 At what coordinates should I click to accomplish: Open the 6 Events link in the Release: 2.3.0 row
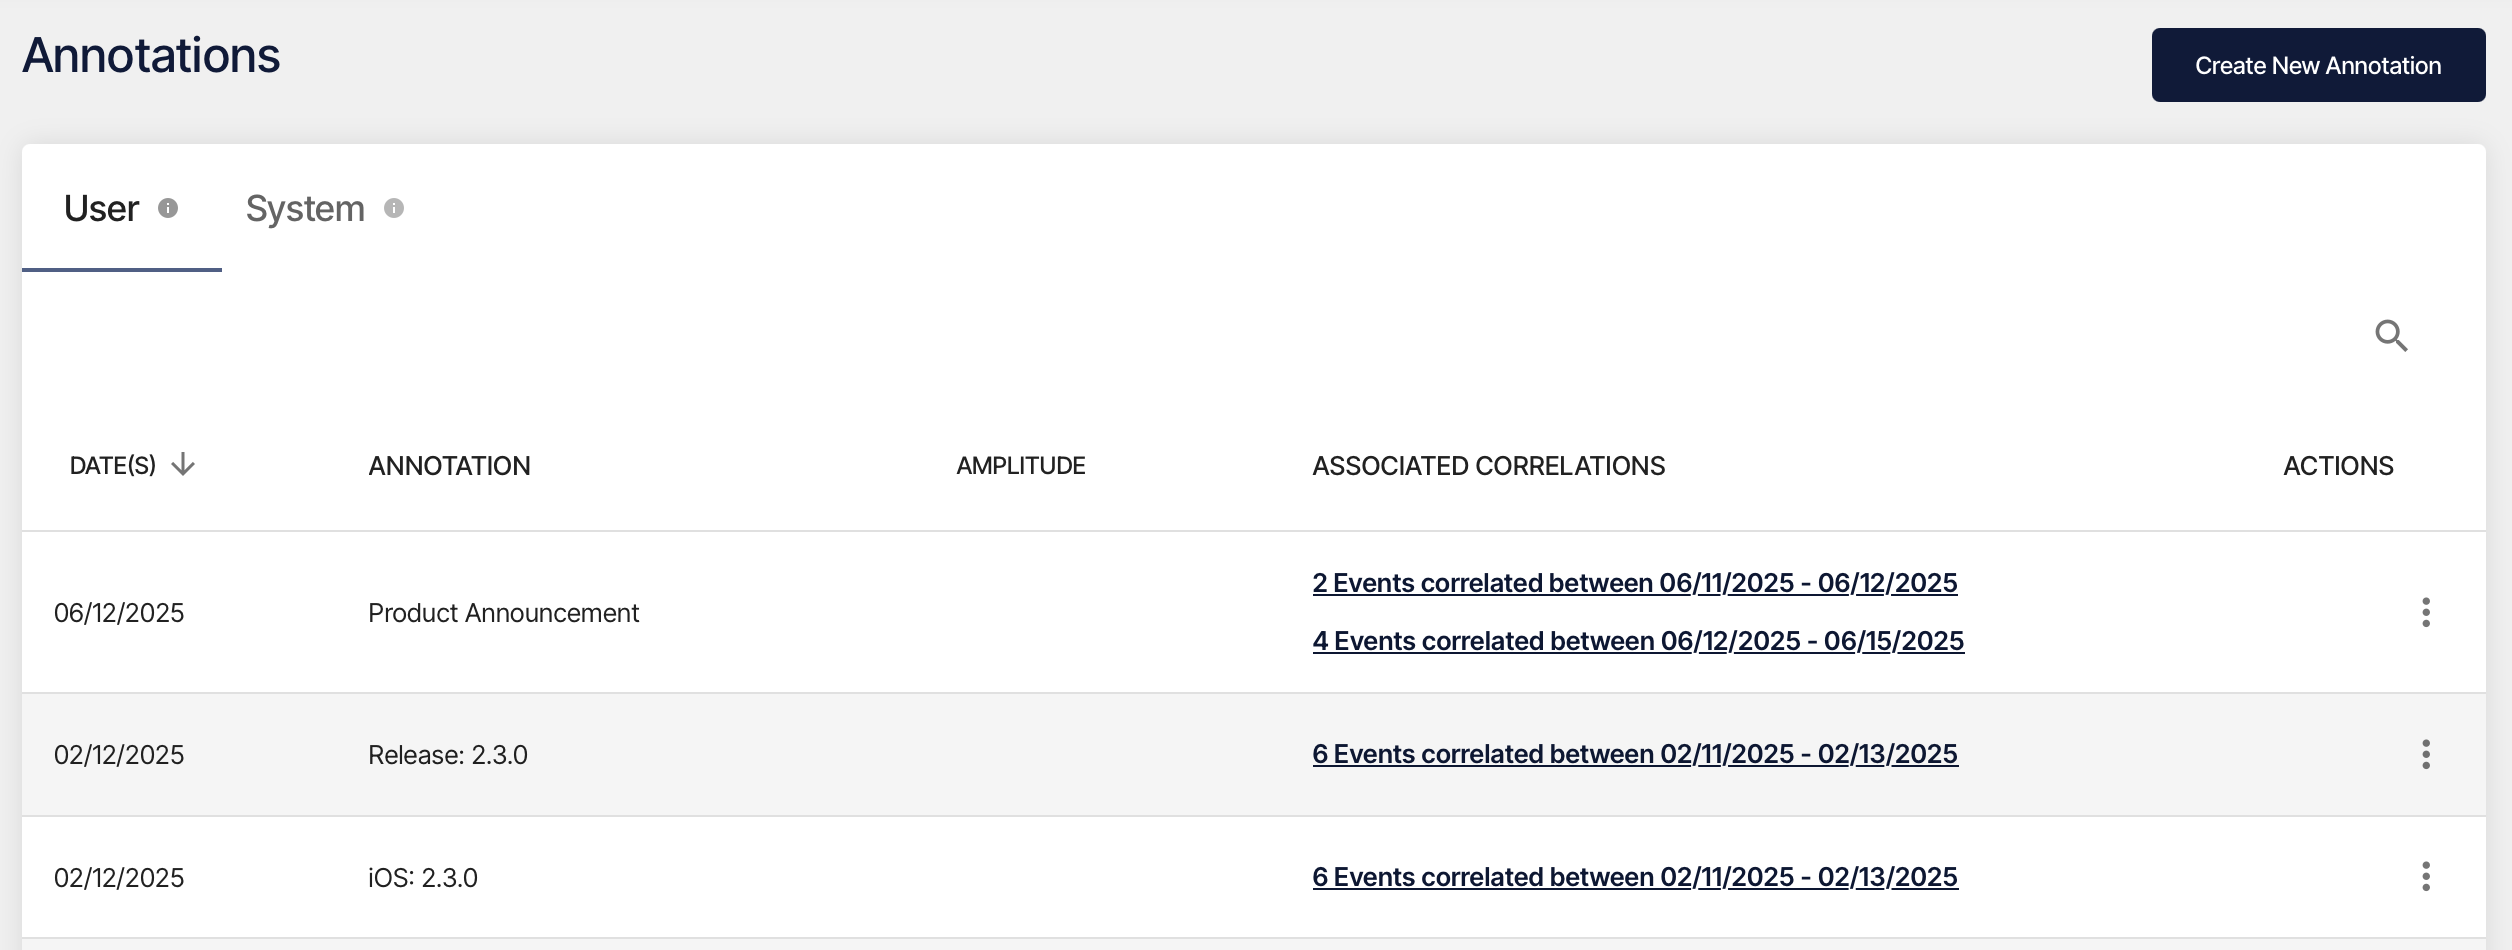pos(1635,754)
